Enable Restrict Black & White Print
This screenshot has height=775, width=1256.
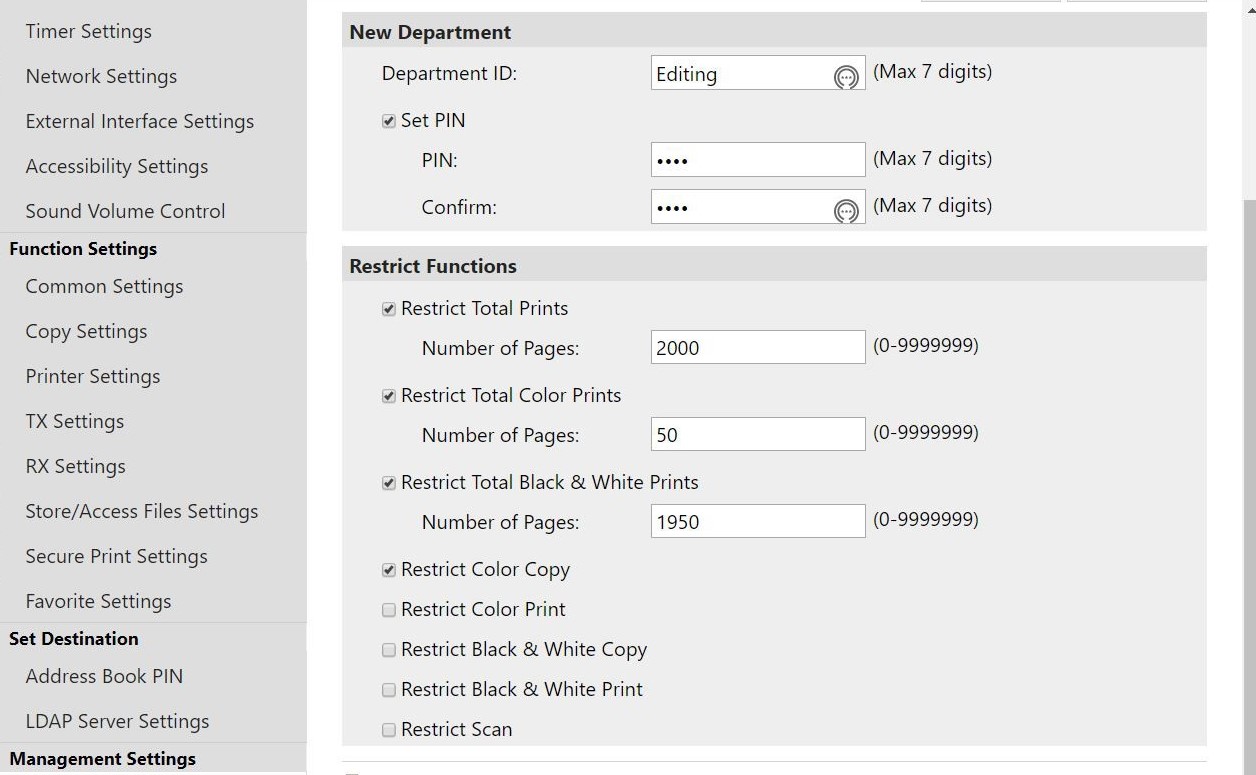pyautogui.click(x=389, y=690)
